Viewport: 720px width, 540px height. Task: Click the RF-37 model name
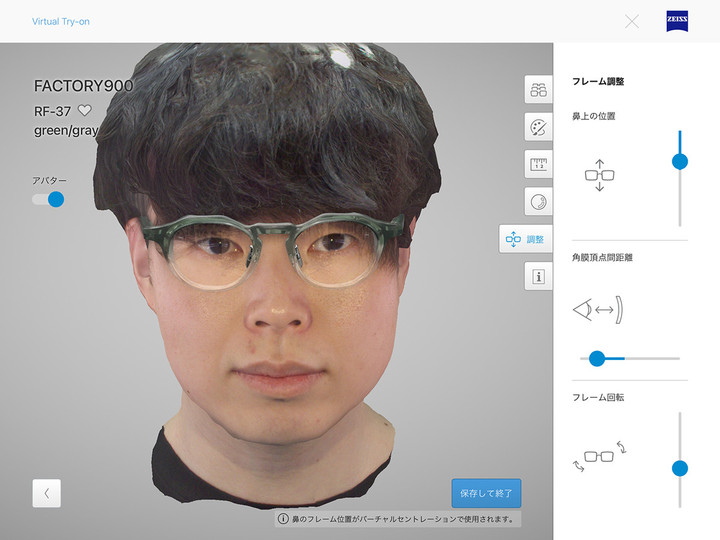[52, 111]
